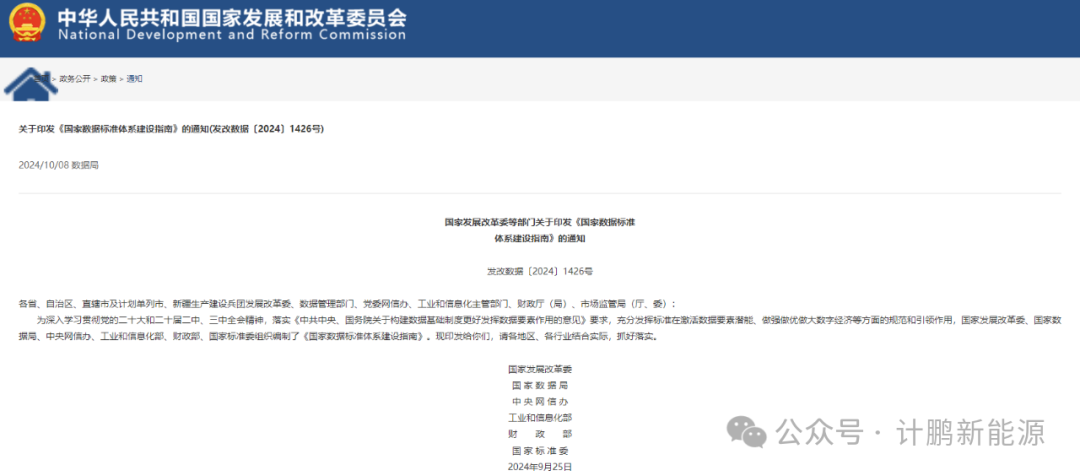Click the addressee line beginning 各省、自治区
Image resolution: width=1080 pixels, height=476 pixels.
pyautogui.click(x=348, y=304)
